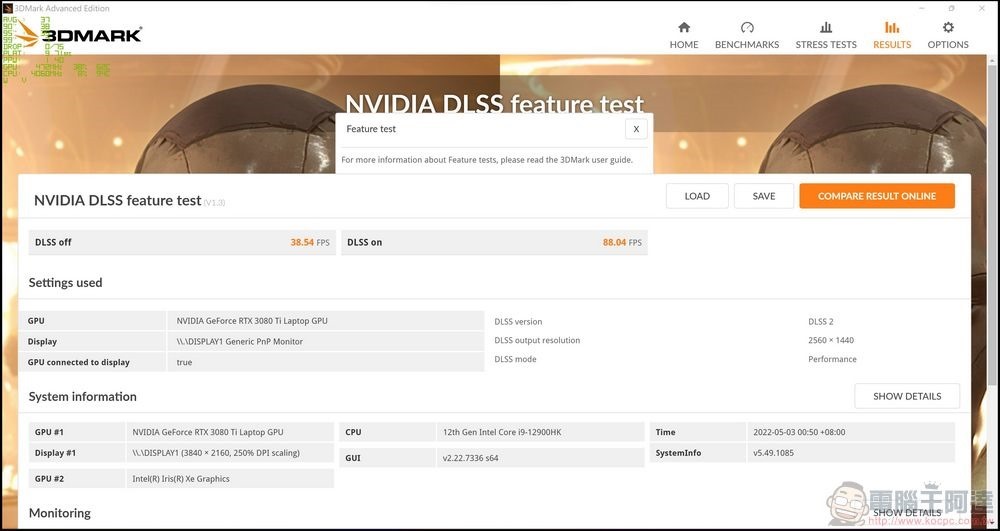Load a saved result file
This screenshot has height=531, width=1000.
697,196
